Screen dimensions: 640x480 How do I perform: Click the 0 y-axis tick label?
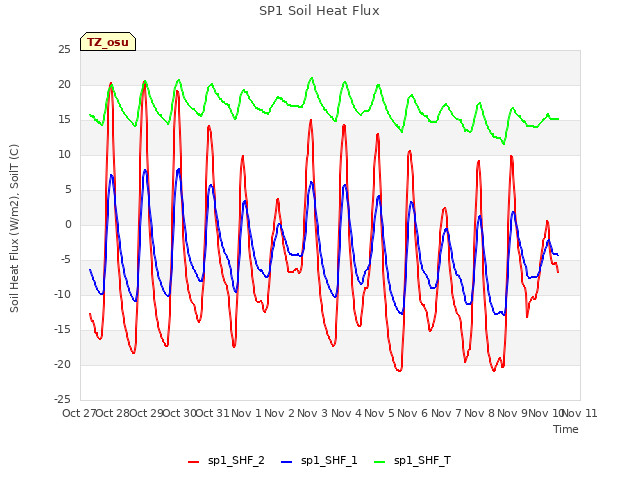tap(68, 225)
